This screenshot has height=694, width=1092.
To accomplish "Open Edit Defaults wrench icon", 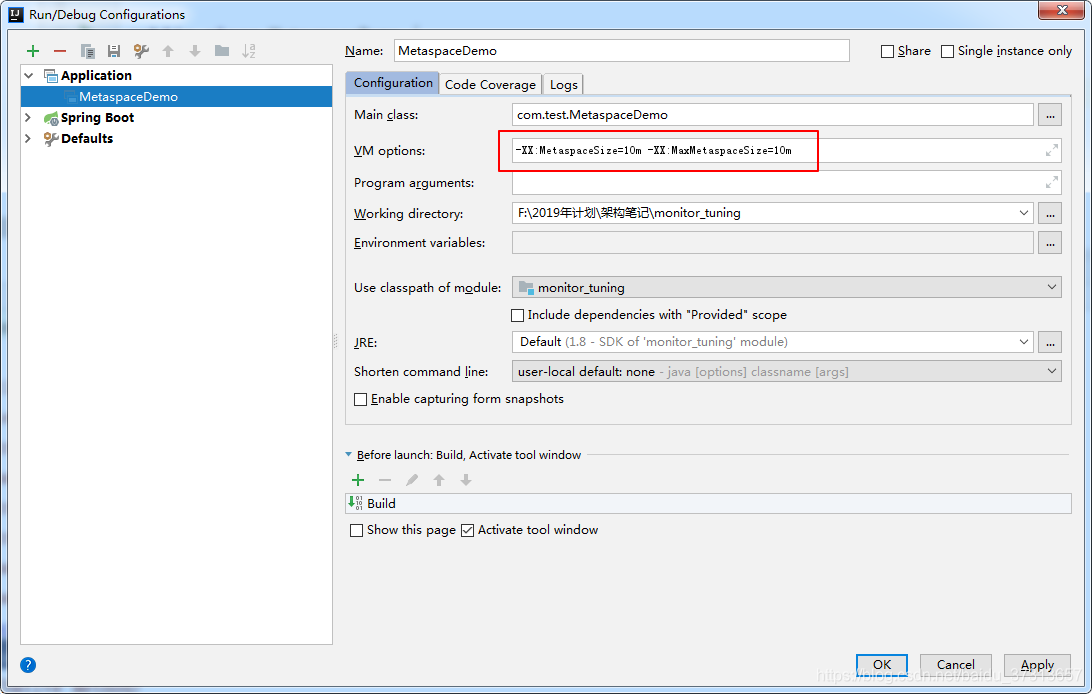I will (x=141, y=51).
